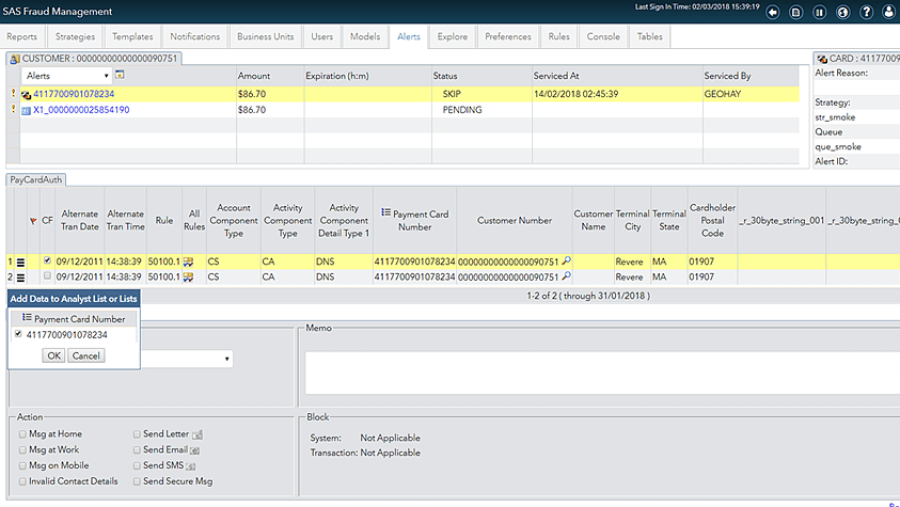Viewport: 900px width, 507px height.
Task: Open the Business Units tab
Action: (x=265, y=36)
